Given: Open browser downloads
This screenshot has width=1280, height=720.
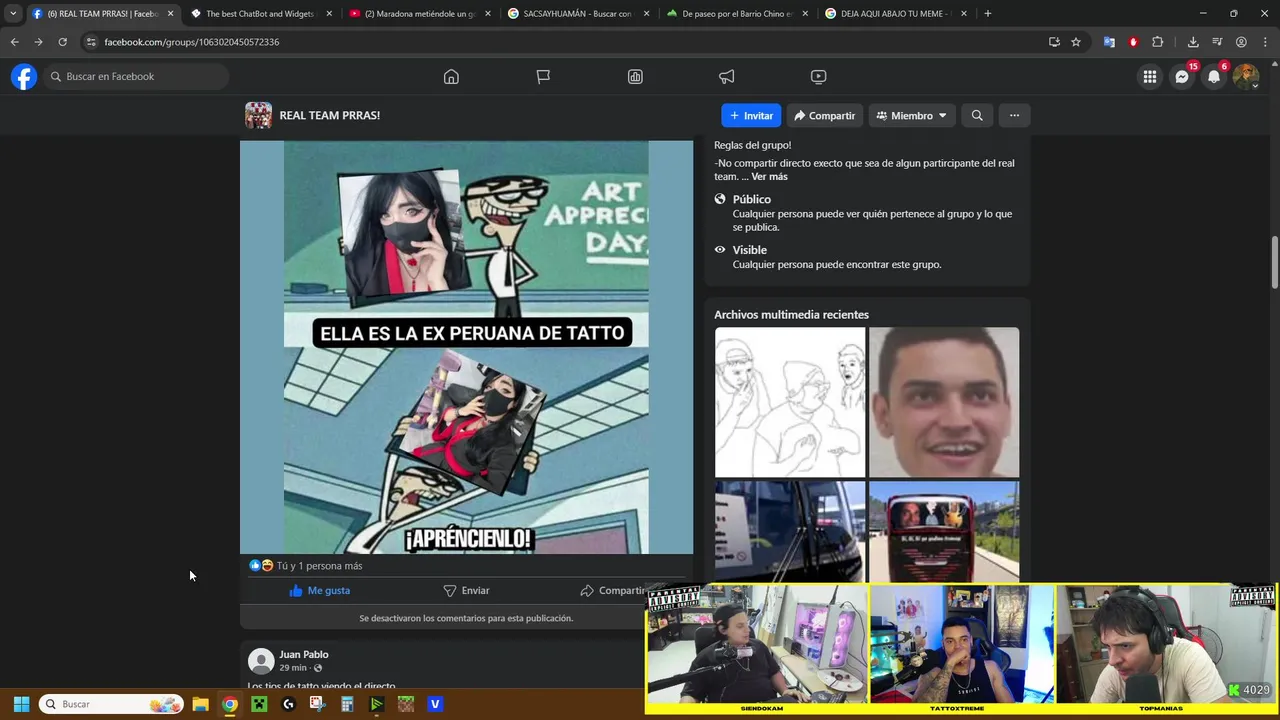Looking at the screenshot, I should pyautogui.click(x=1193, y=42).
